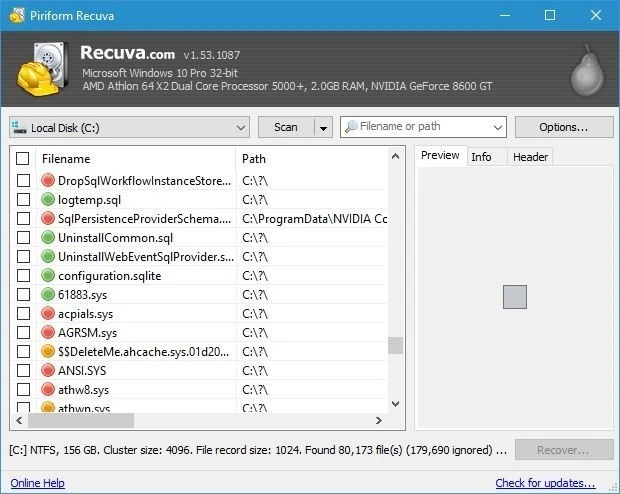Click red status dot for athw8.sys
Image resolution: width=620 pixels, height=494 pixels.
(x=48, y=389)
